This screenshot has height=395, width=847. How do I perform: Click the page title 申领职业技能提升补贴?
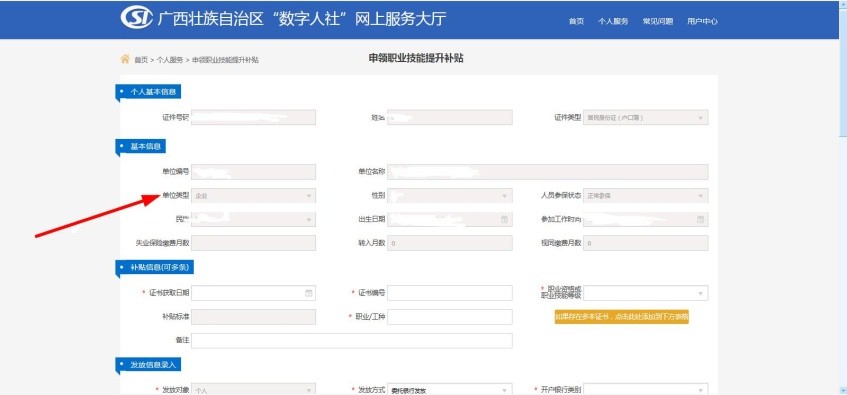click(x=416, y=58)
